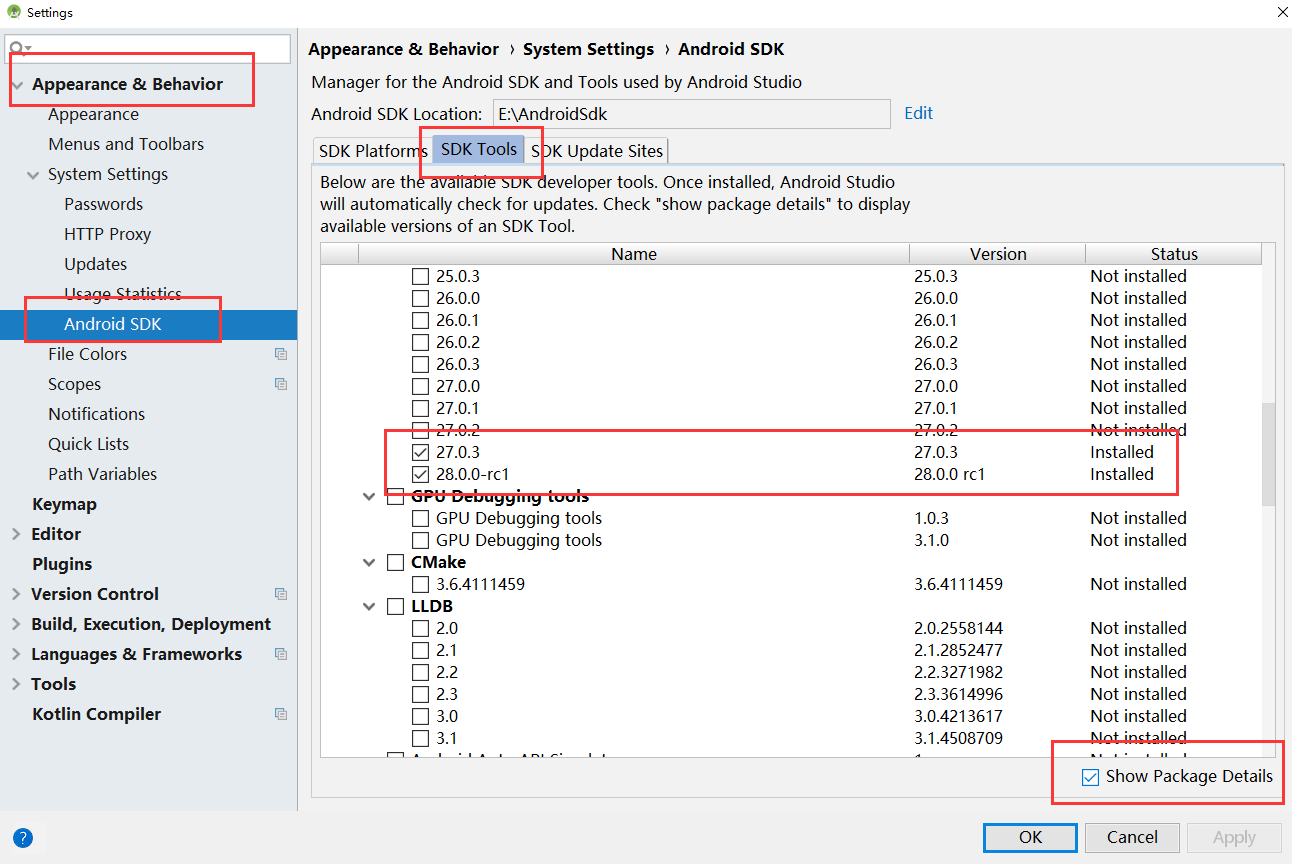Image resolution: width=1292 pixels, height=864 pixels.
Task: Expand Build, Execution, Deployment node
Action: [16, 624]
